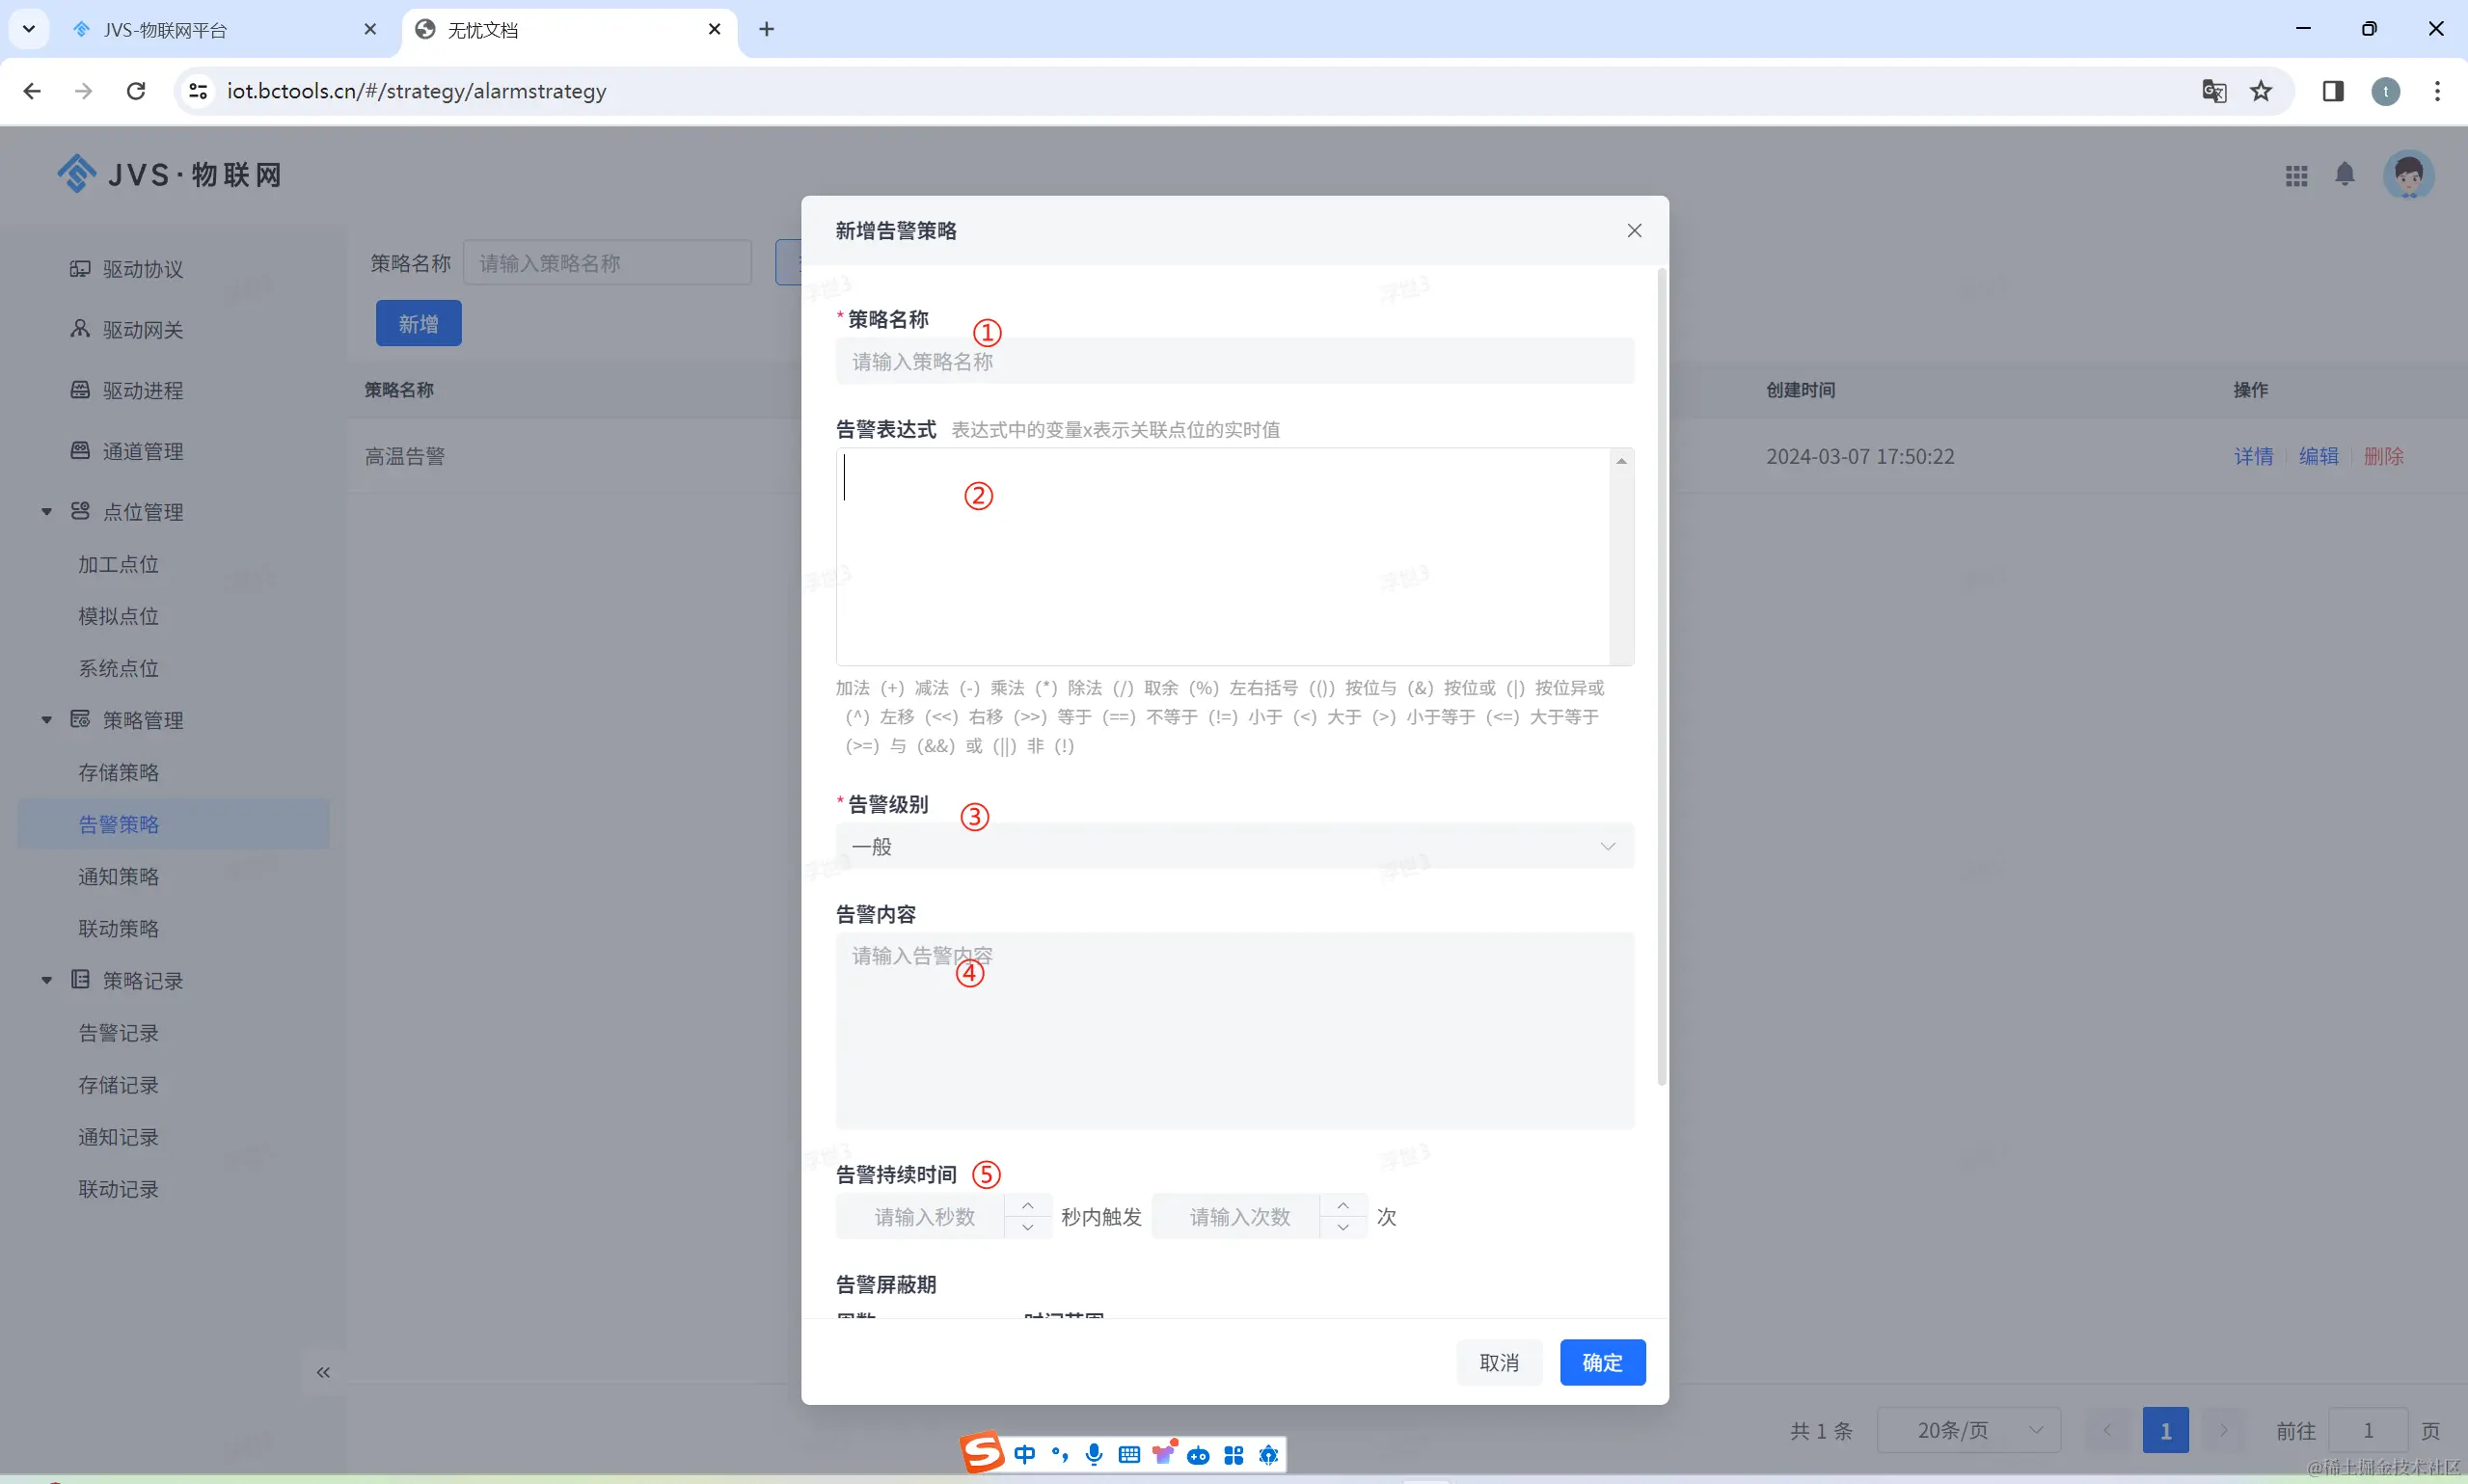
Task: Reload the page
Action: coord(136,91)
